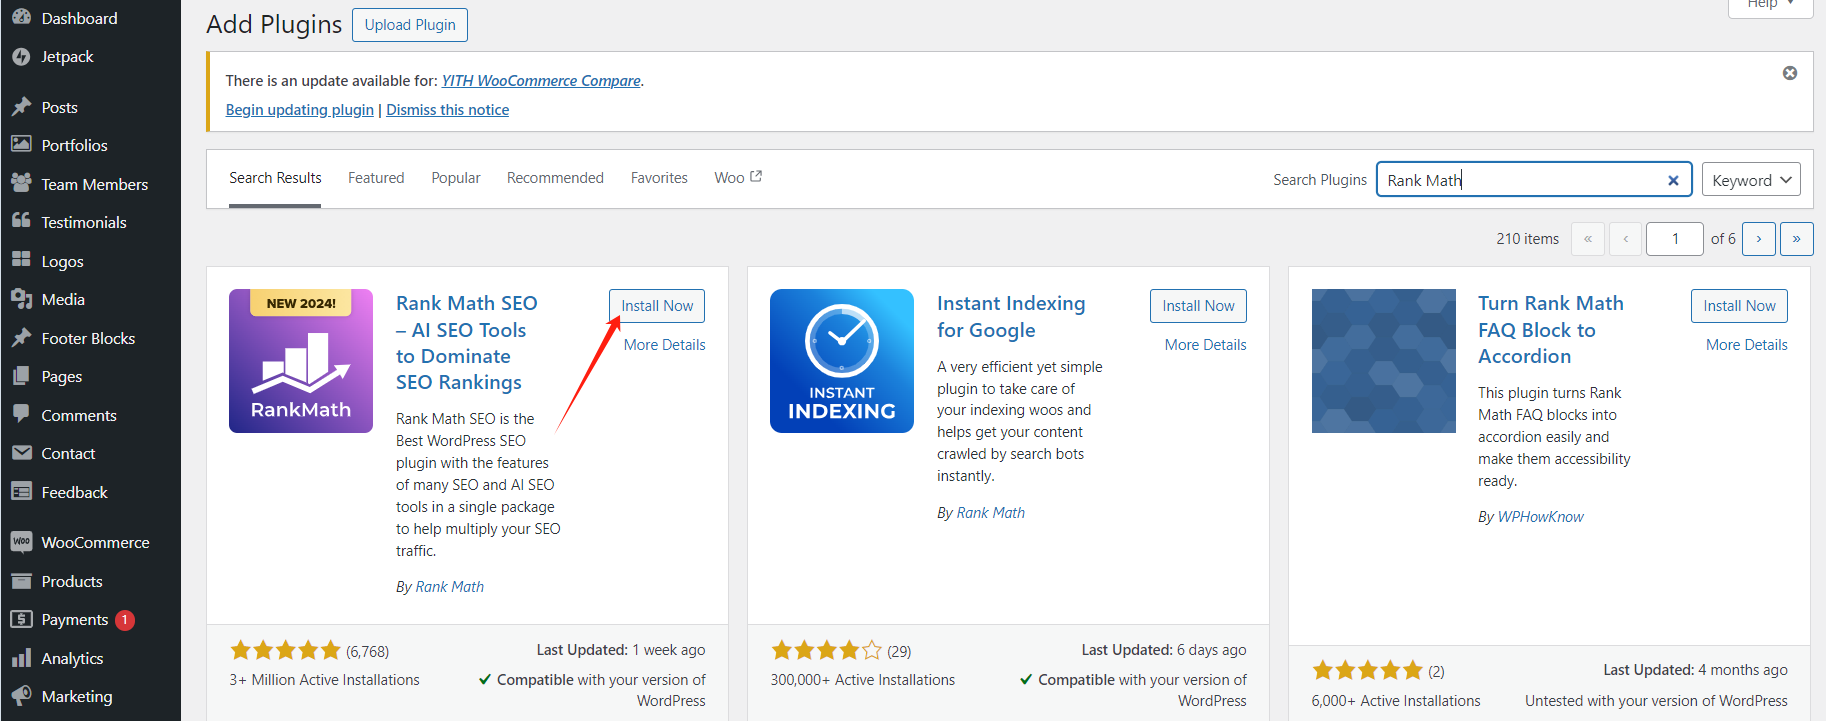Install Instant Indexing for Google plugin

click(1198, 306)
